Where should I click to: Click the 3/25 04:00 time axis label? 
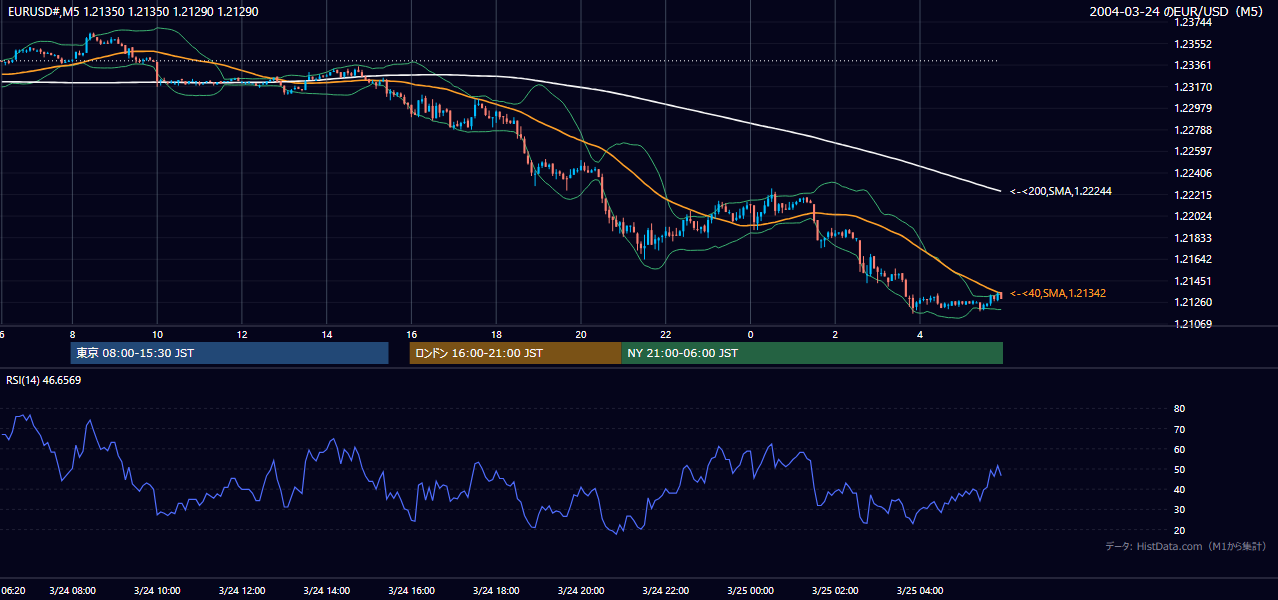tap(921, 591)
